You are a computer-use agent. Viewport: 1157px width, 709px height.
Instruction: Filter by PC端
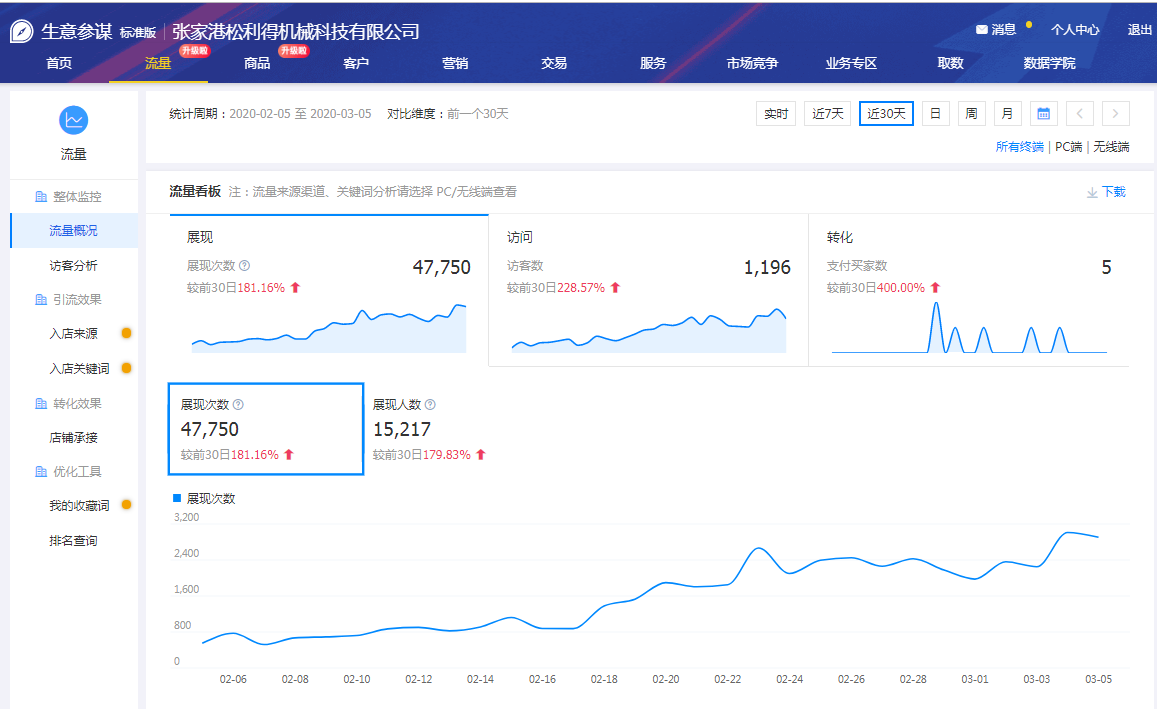[x=1068, y=147]
